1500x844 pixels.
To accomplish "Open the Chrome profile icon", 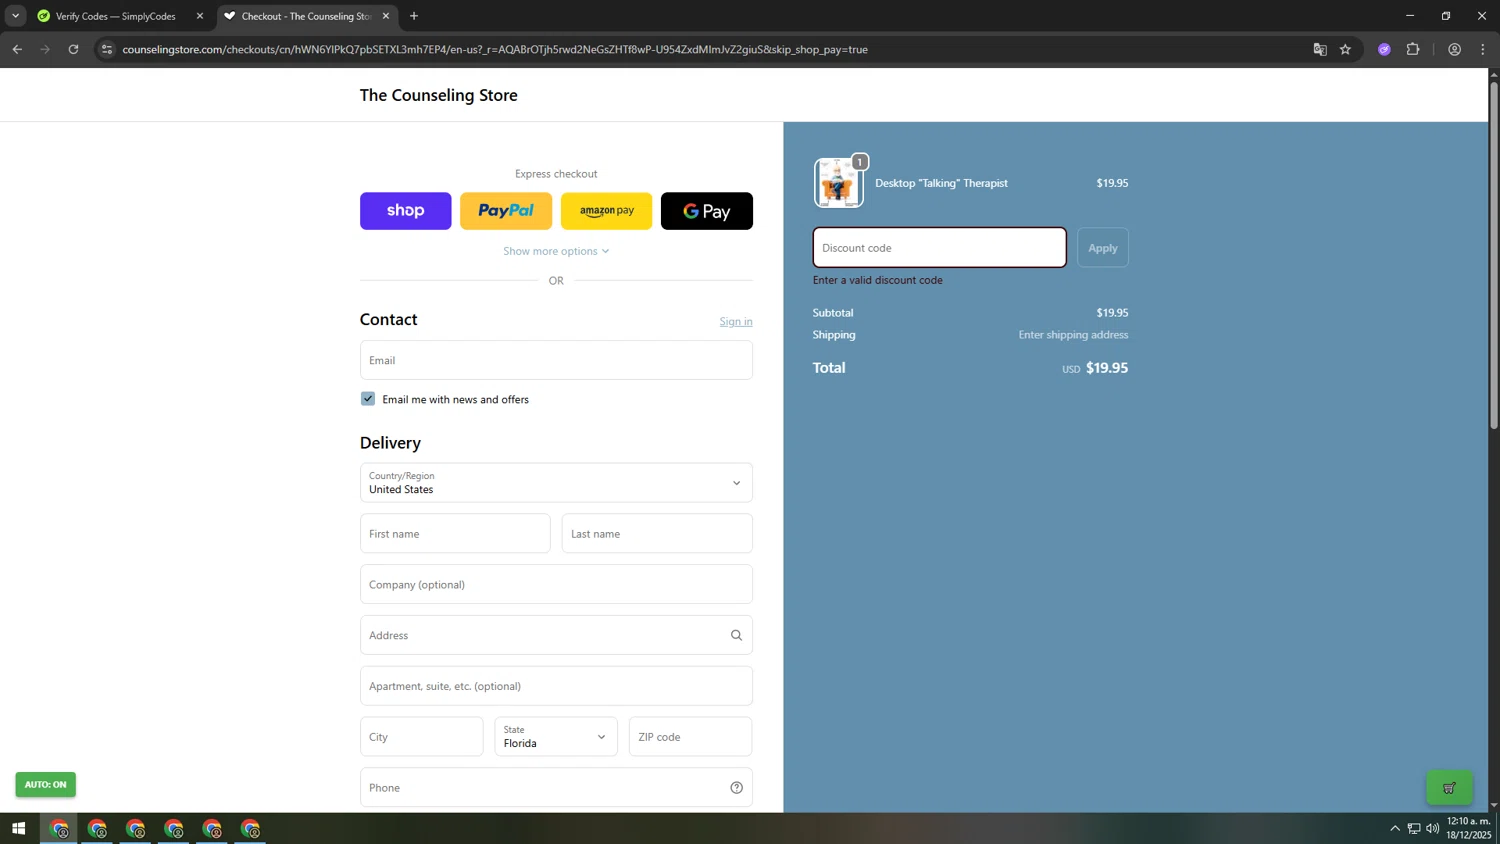I will tap(1454, 49).
